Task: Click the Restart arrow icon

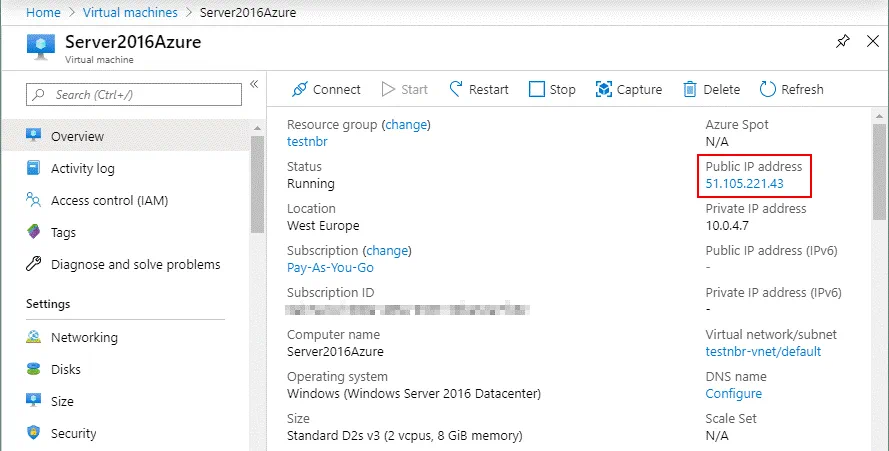Action: (x=456, y=89)
